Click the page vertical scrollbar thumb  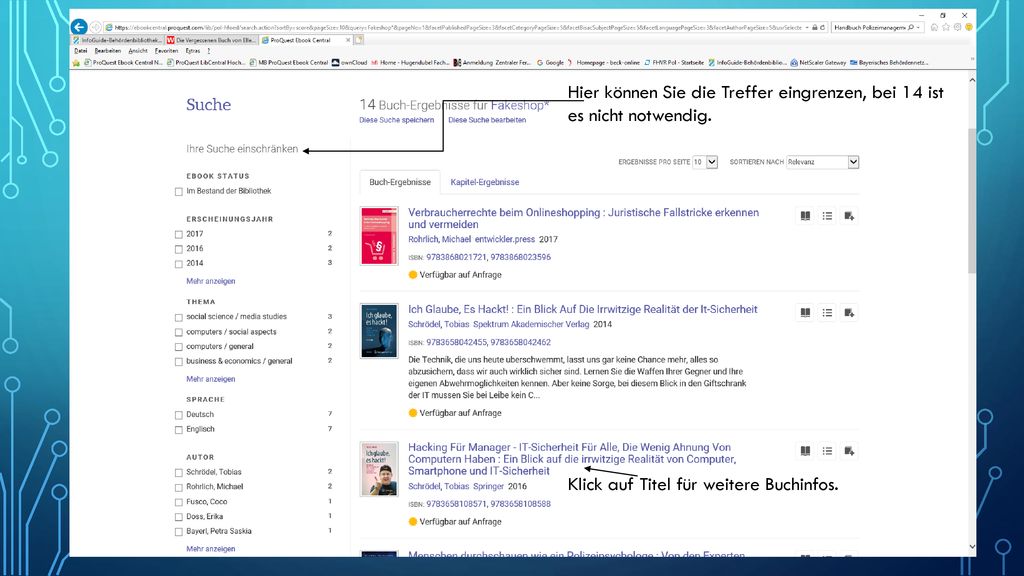[x=972, y=201]
